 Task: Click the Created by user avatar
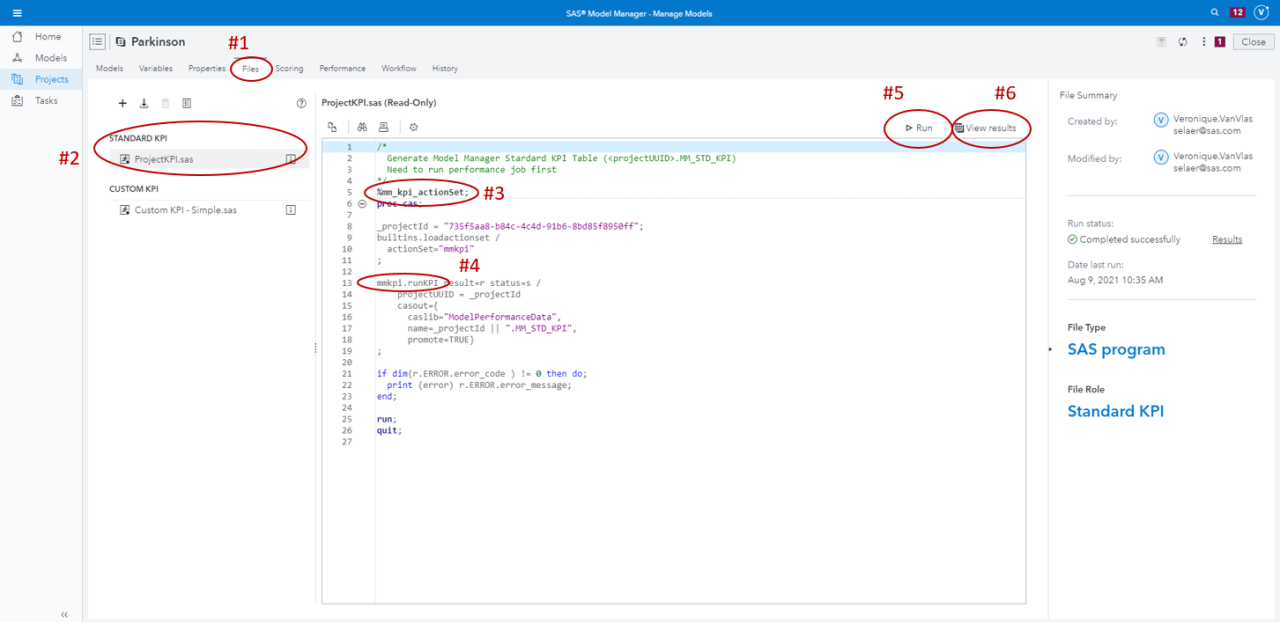[1161, 120]
